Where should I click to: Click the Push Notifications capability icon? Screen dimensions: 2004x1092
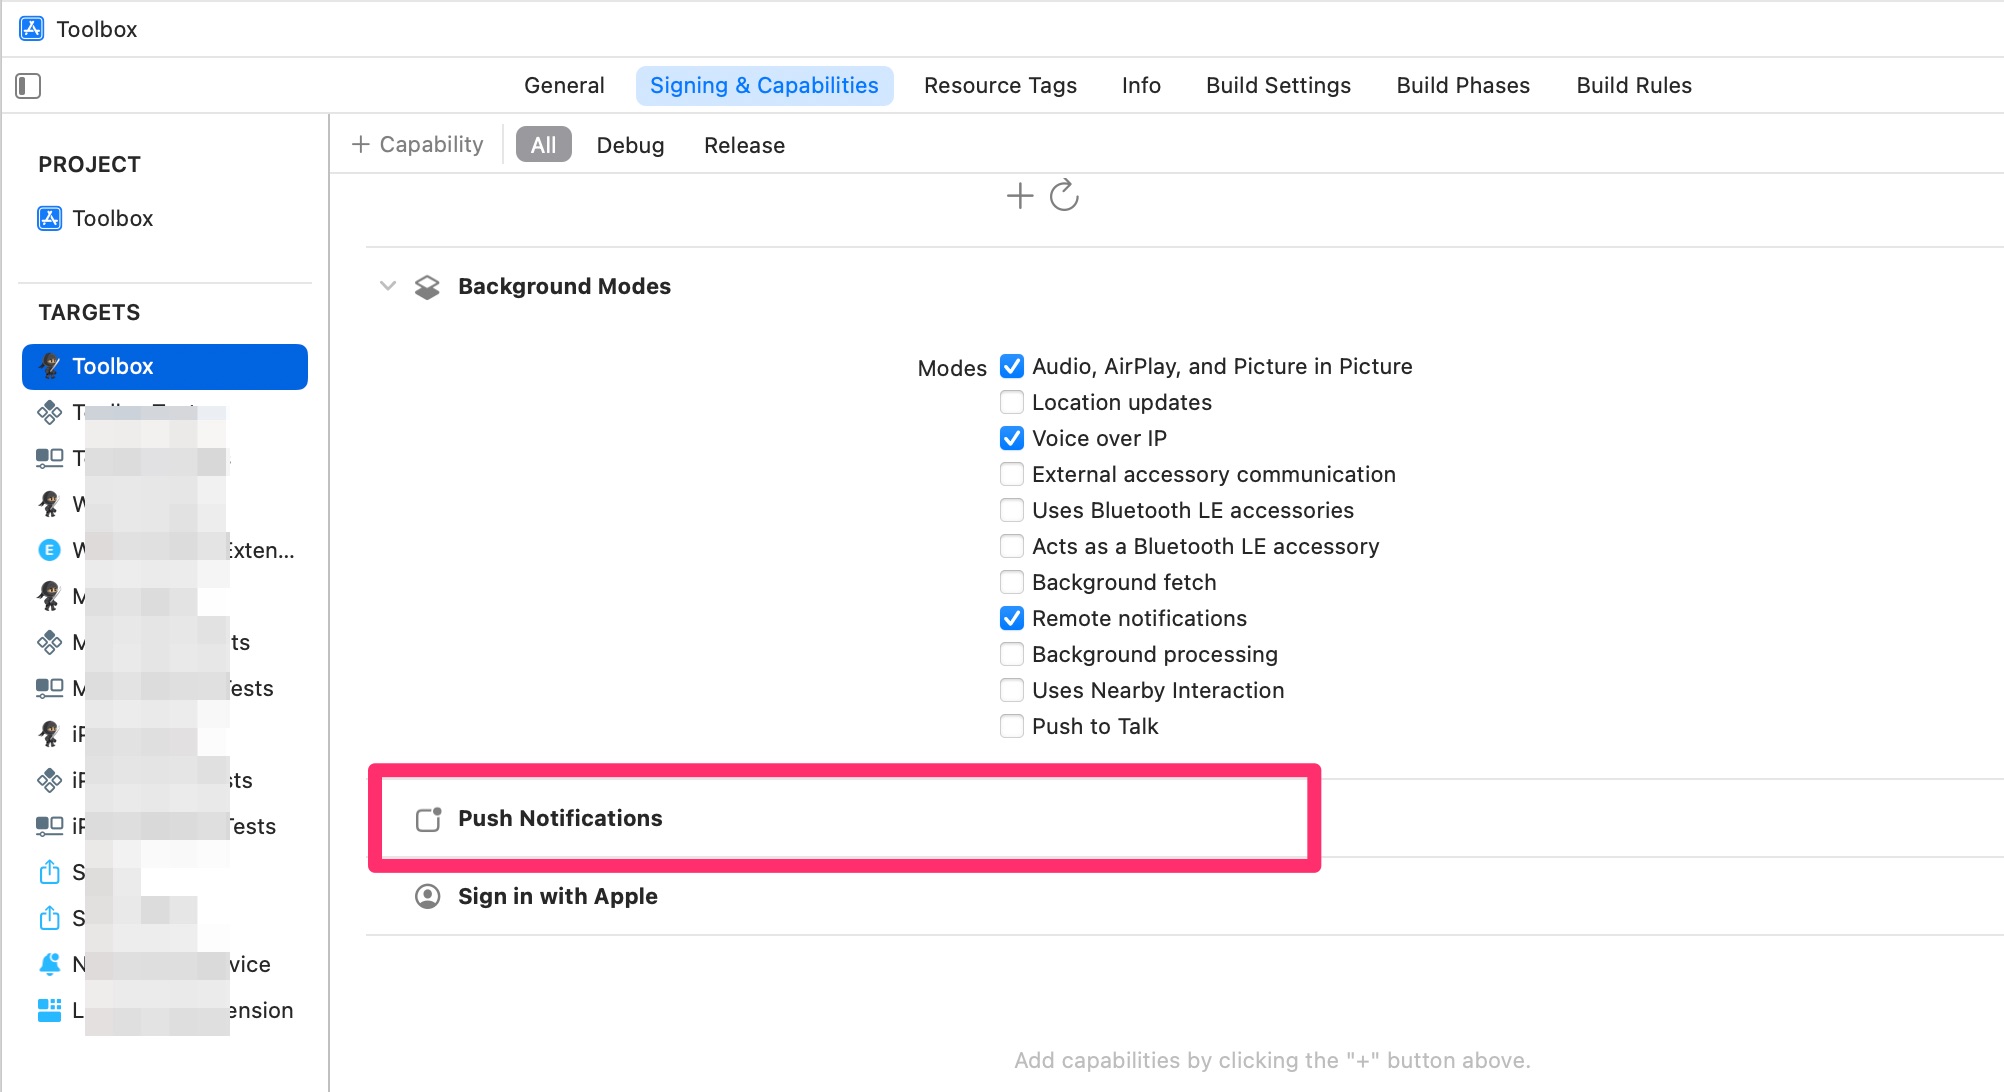click(427, 818)
